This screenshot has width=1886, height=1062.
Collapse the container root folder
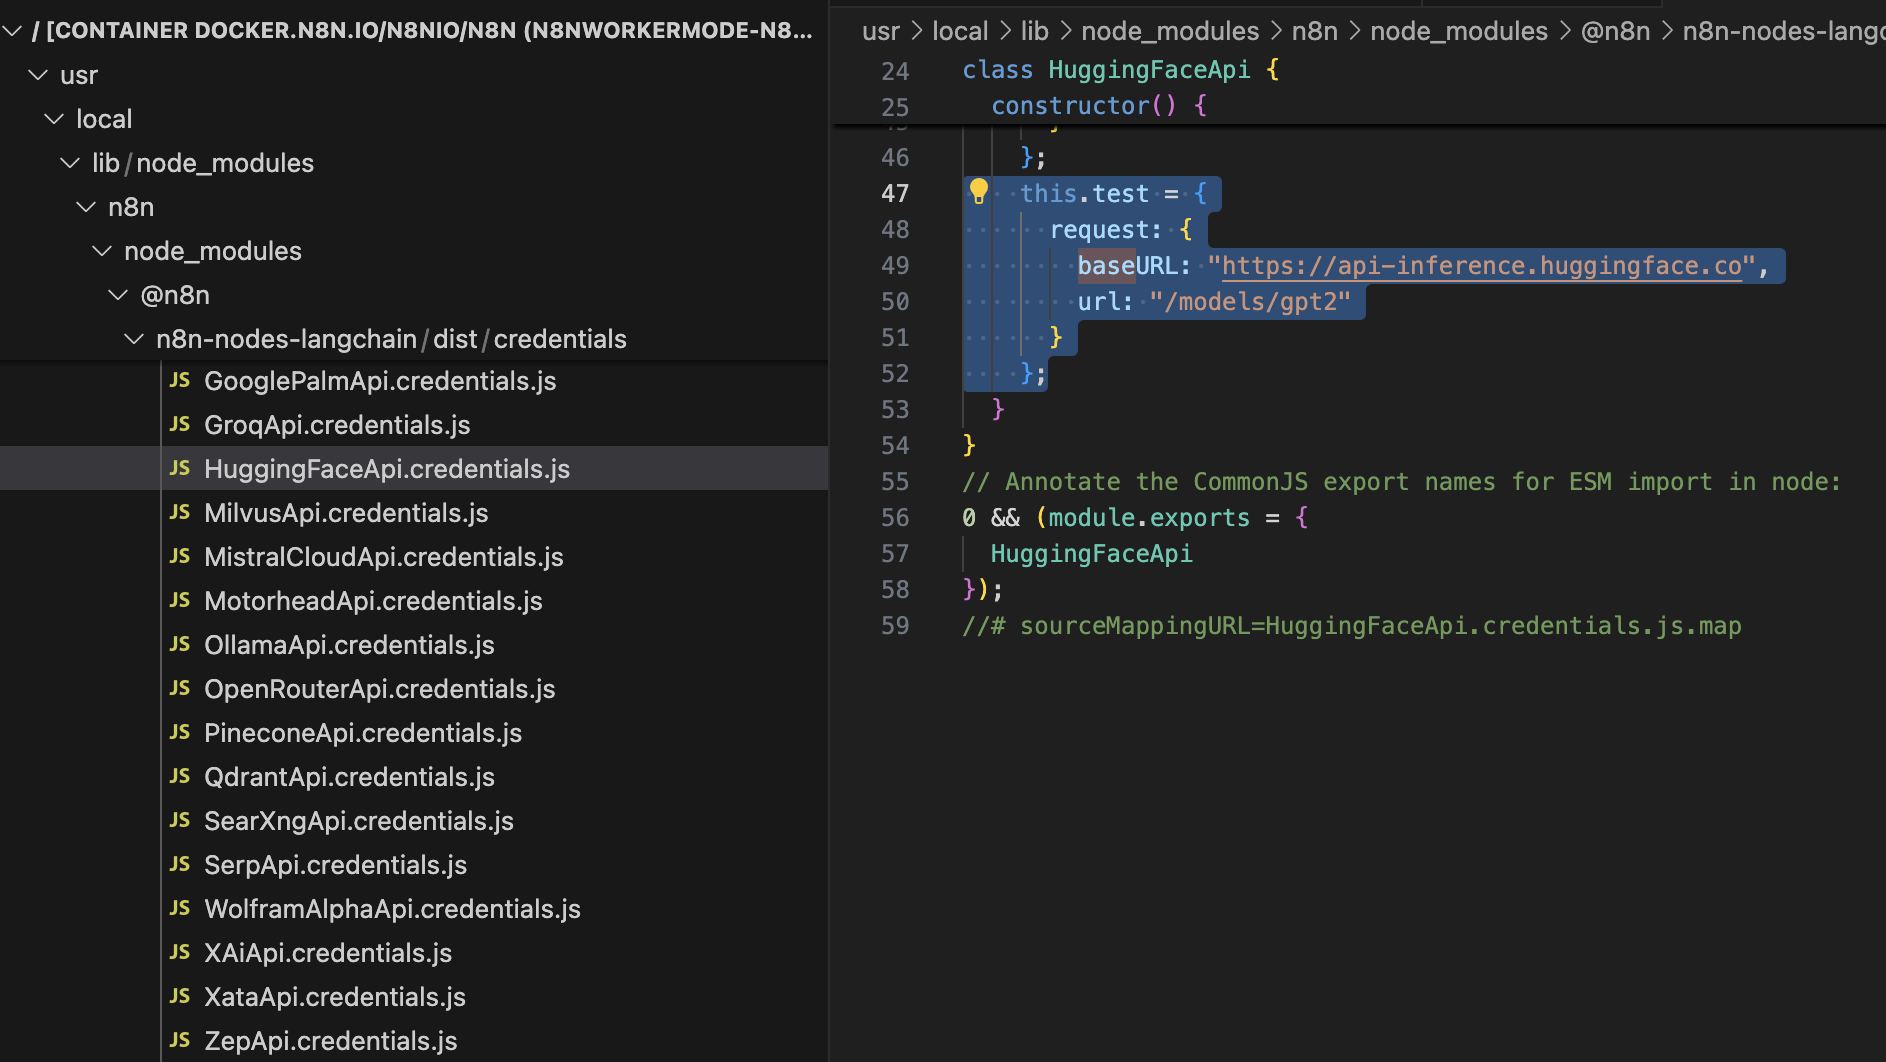[13, 31]
